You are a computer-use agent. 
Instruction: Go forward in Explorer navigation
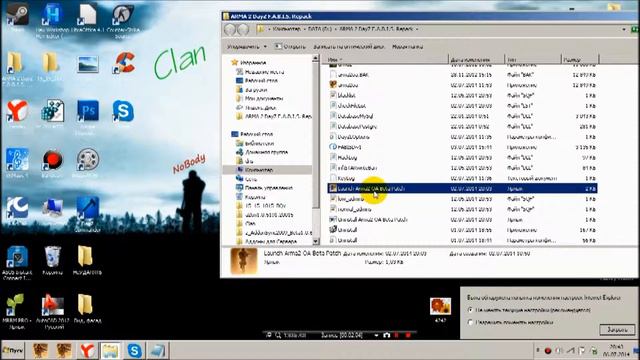pyautogui.click(x=243, y=29)
